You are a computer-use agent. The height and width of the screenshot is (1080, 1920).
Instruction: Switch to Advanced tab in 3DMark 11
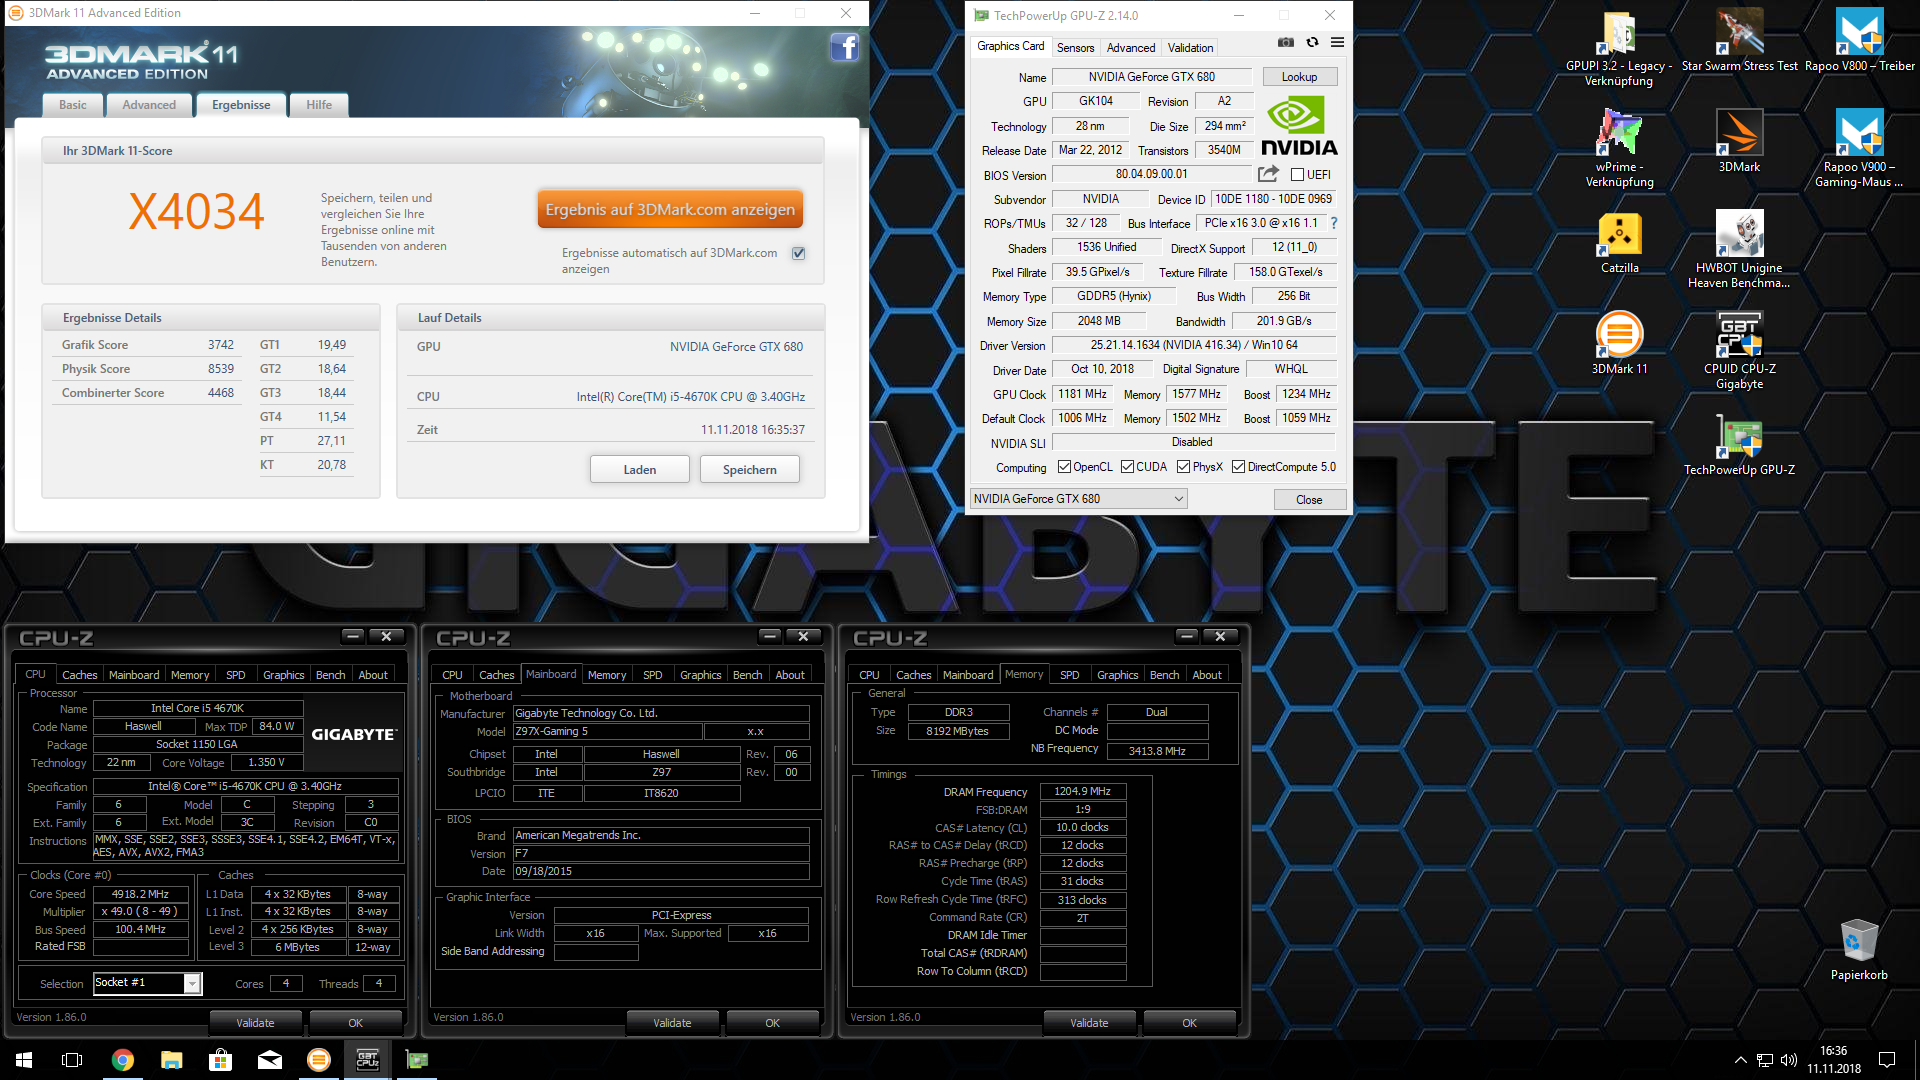click(149, 105)
